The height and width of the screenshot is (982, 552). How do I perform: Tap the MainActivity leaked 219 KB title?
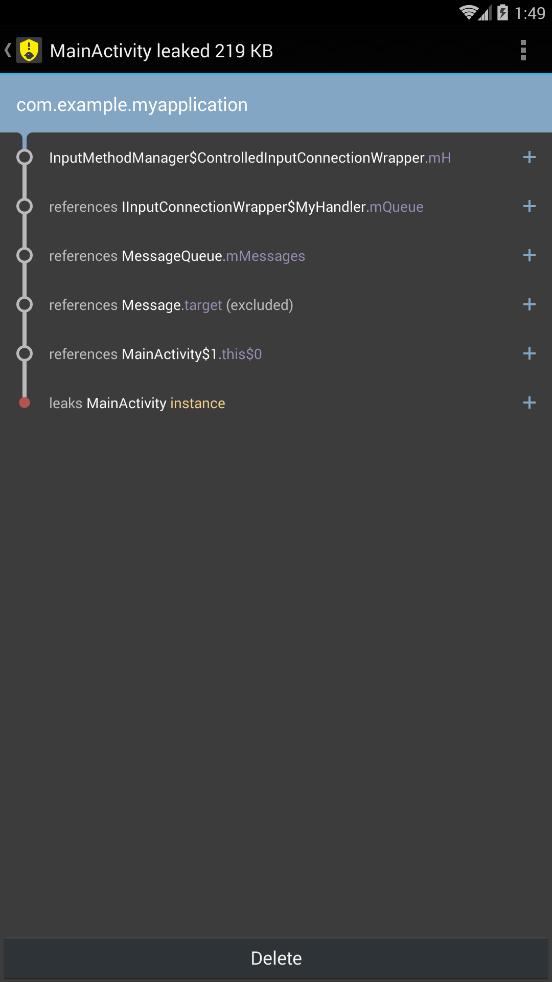click(161, 51)
